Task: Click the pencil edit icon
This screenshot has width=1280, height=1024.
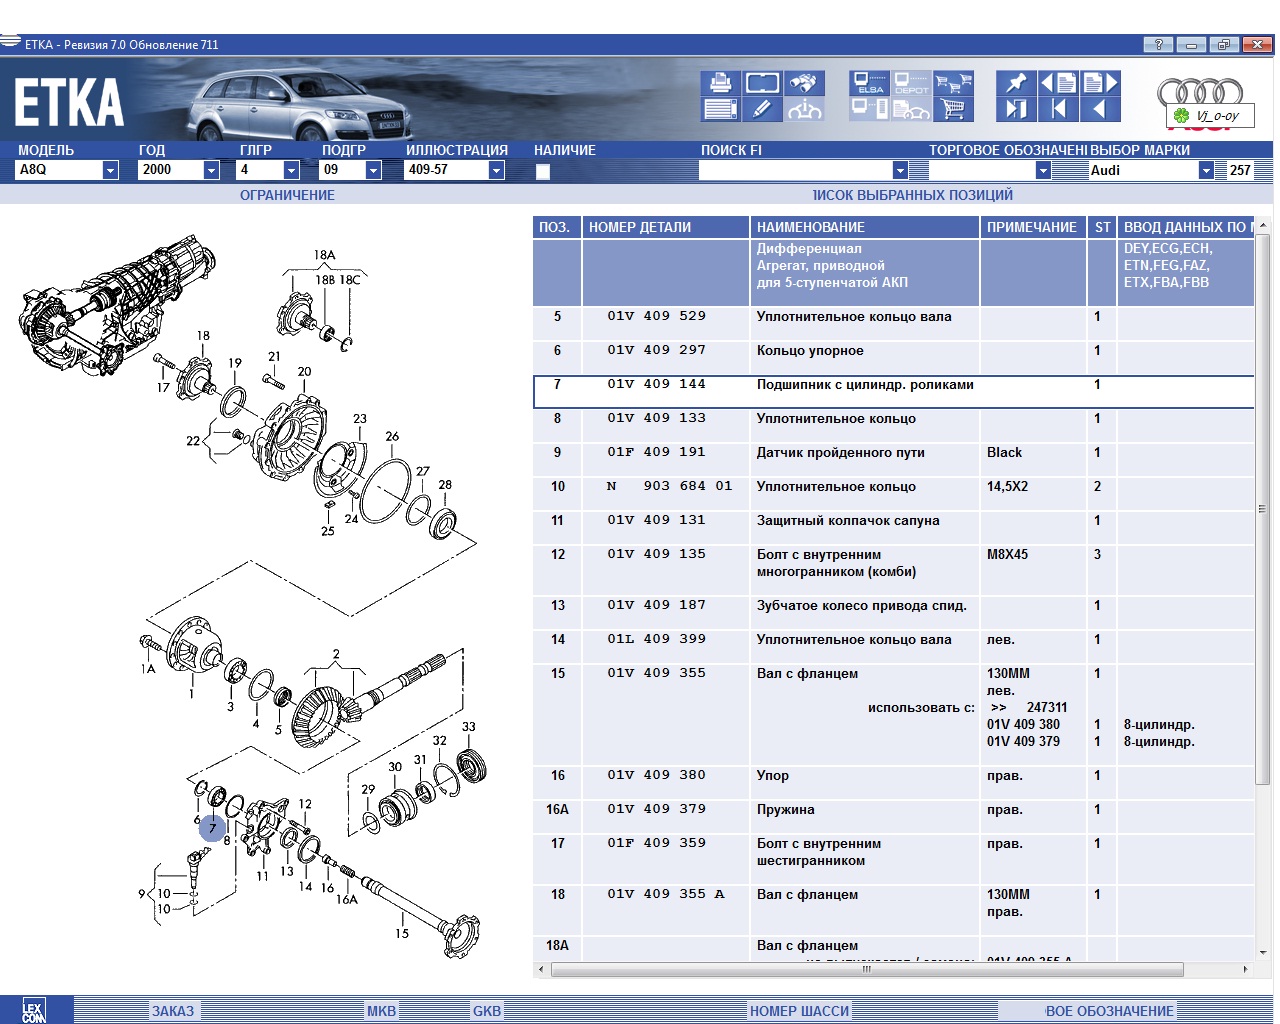Action: (x=762, y=109)
